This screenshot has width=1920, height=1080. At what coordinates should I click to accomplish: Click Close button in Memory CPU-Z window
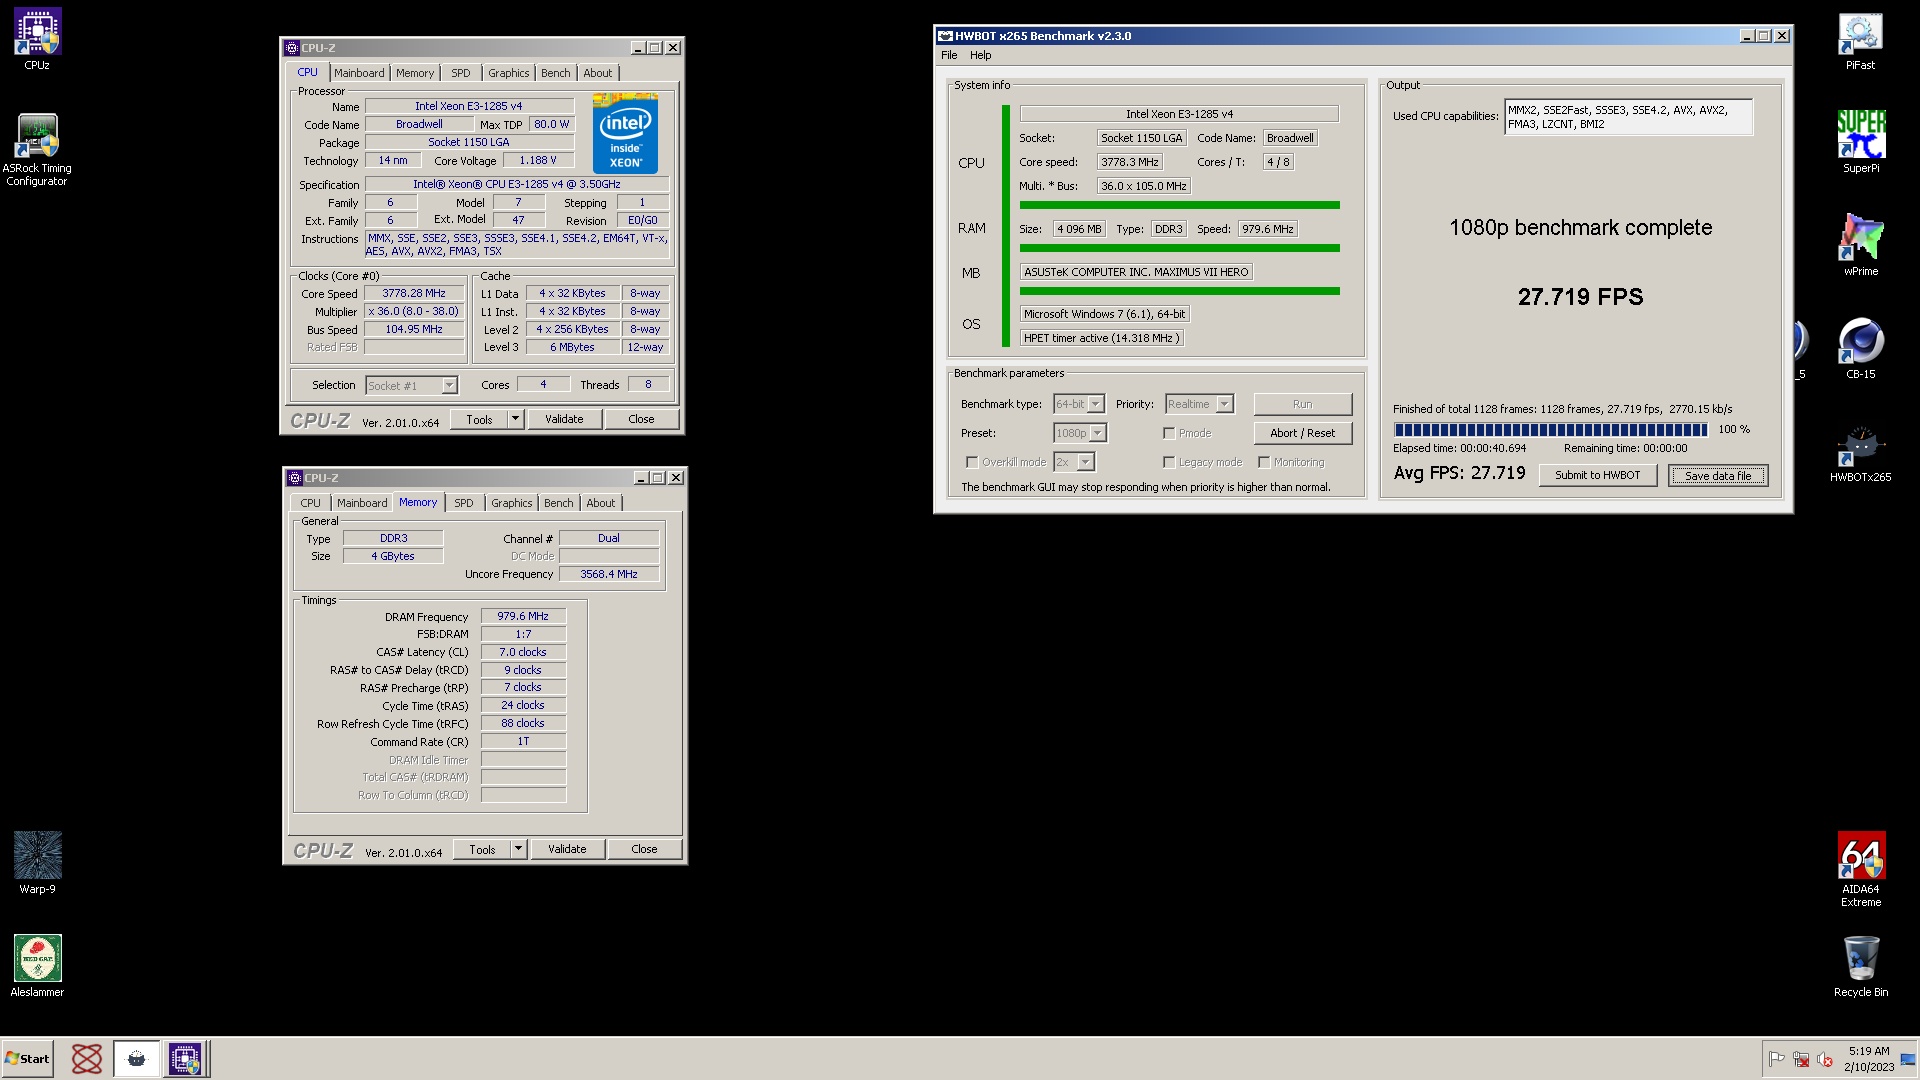pos(644,849)
